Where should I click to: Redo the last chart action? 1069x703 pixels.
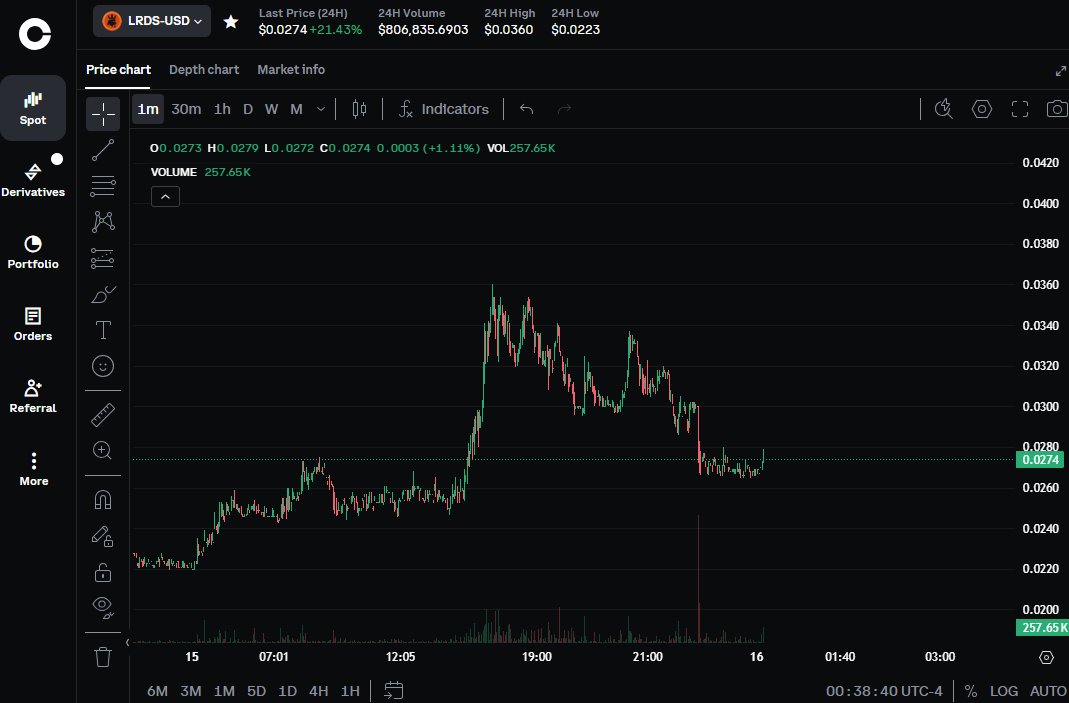click(564, 109)
